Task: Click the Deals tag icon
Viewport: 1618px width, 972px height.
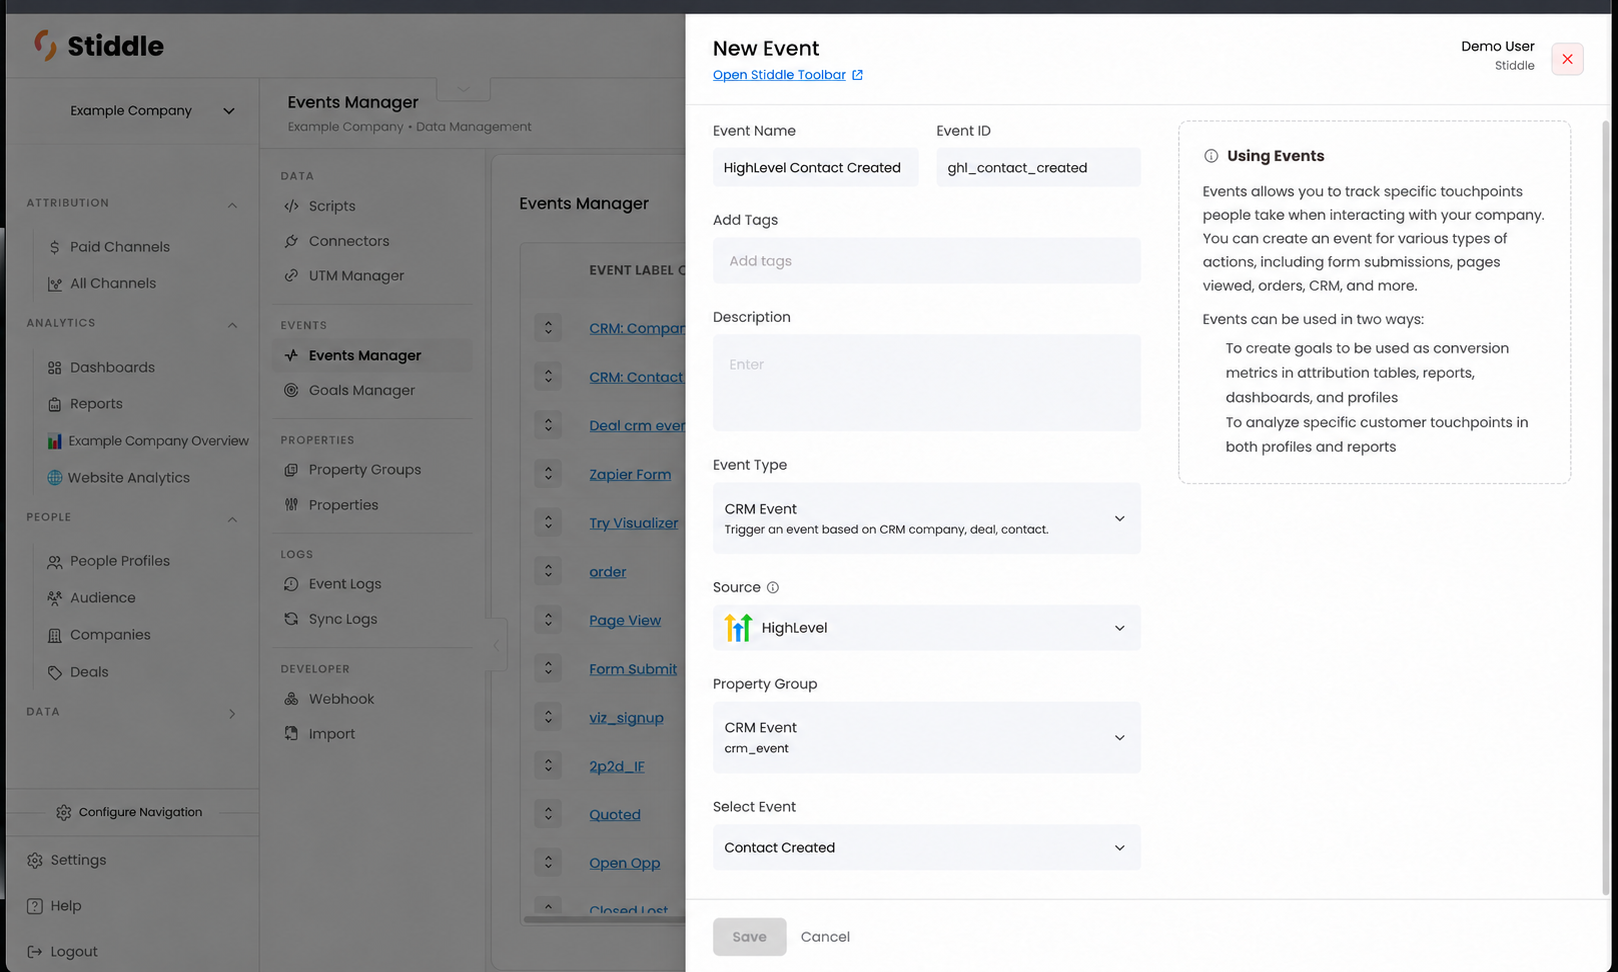Action: [x=55, y=672]
